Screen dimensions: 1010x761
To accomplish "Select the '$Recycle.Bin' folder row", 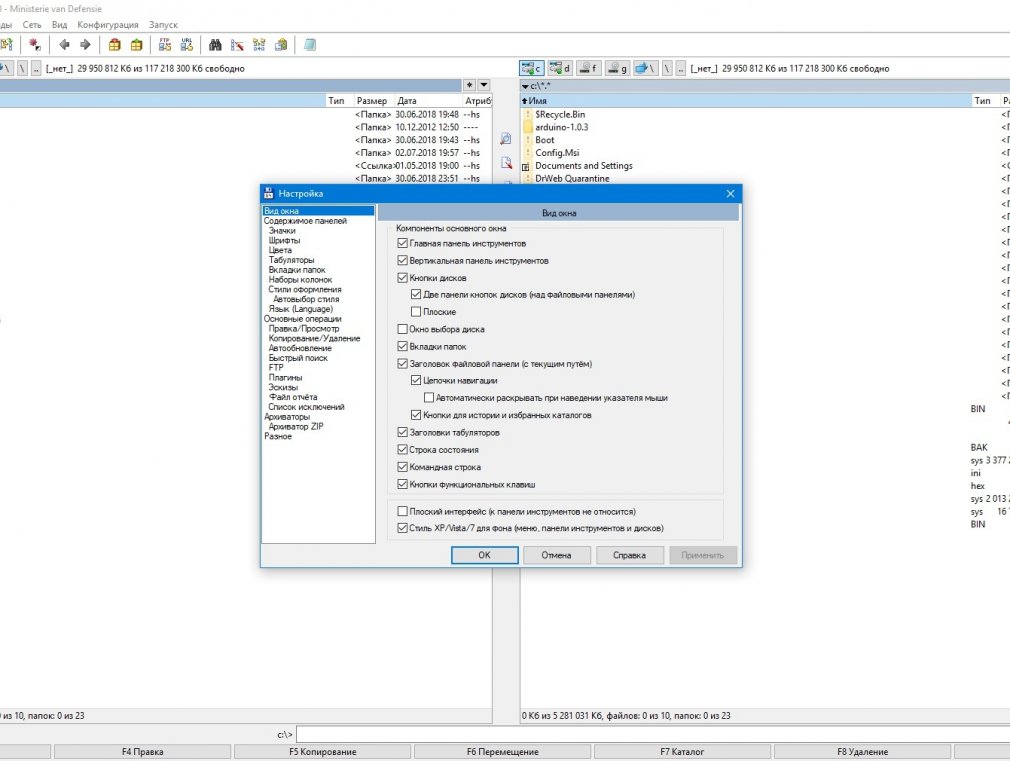I will pos(560,114).
